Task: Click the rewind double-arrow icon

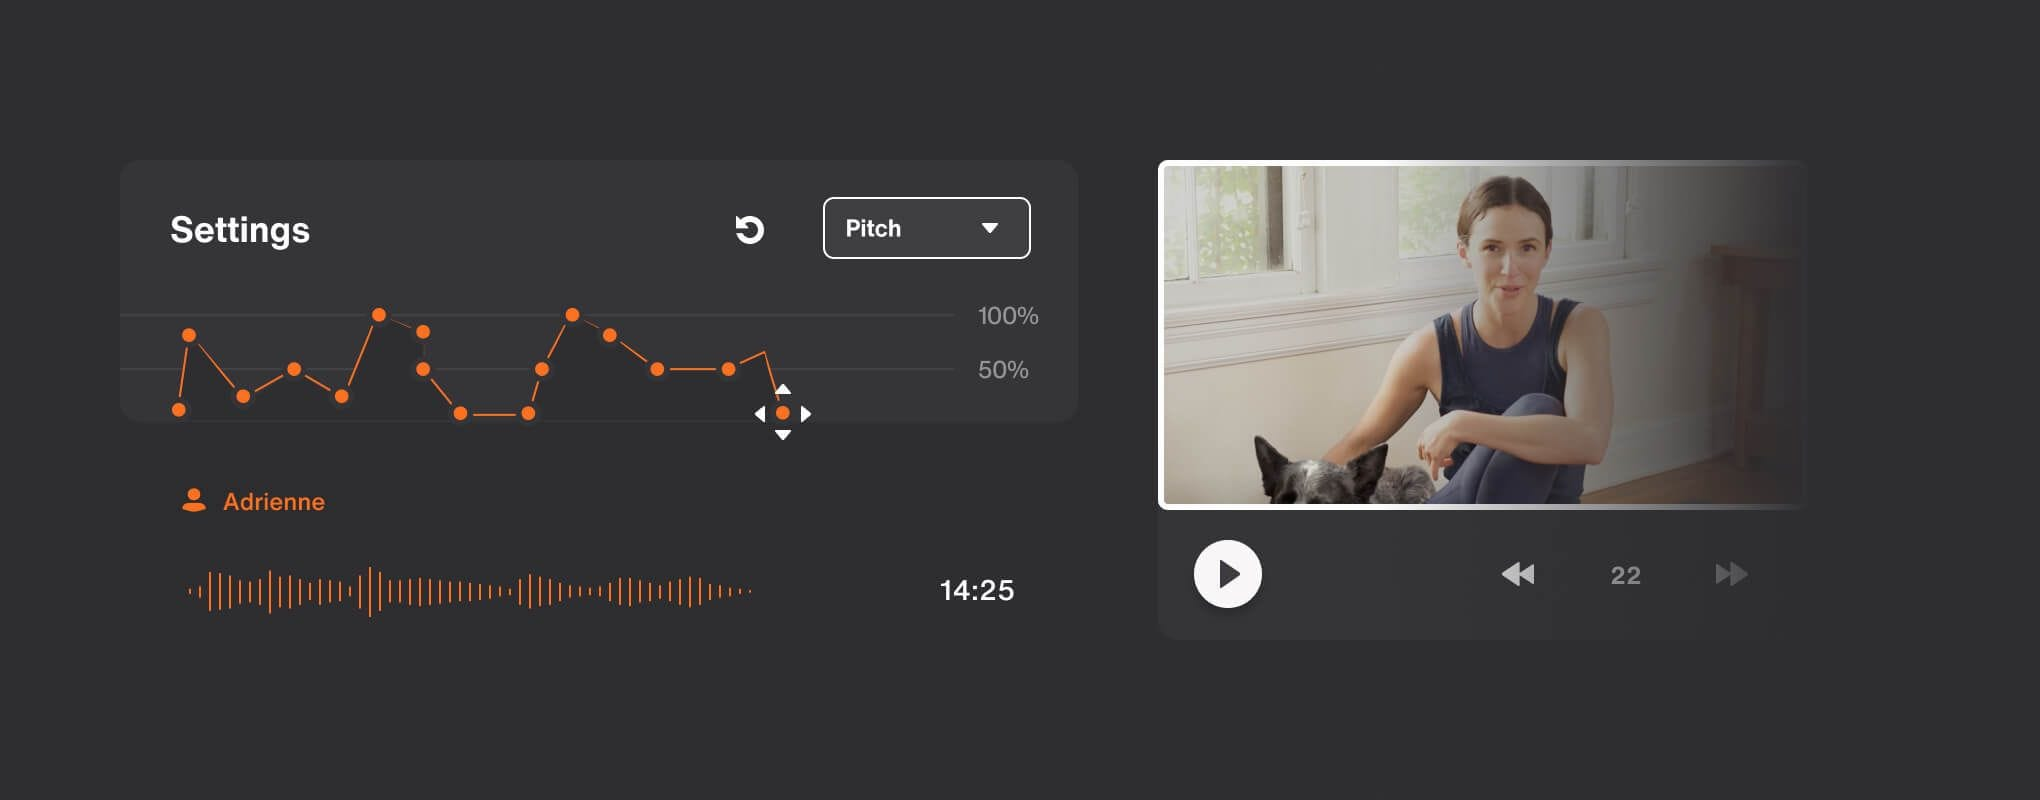Action: (x=1517, y=574)
